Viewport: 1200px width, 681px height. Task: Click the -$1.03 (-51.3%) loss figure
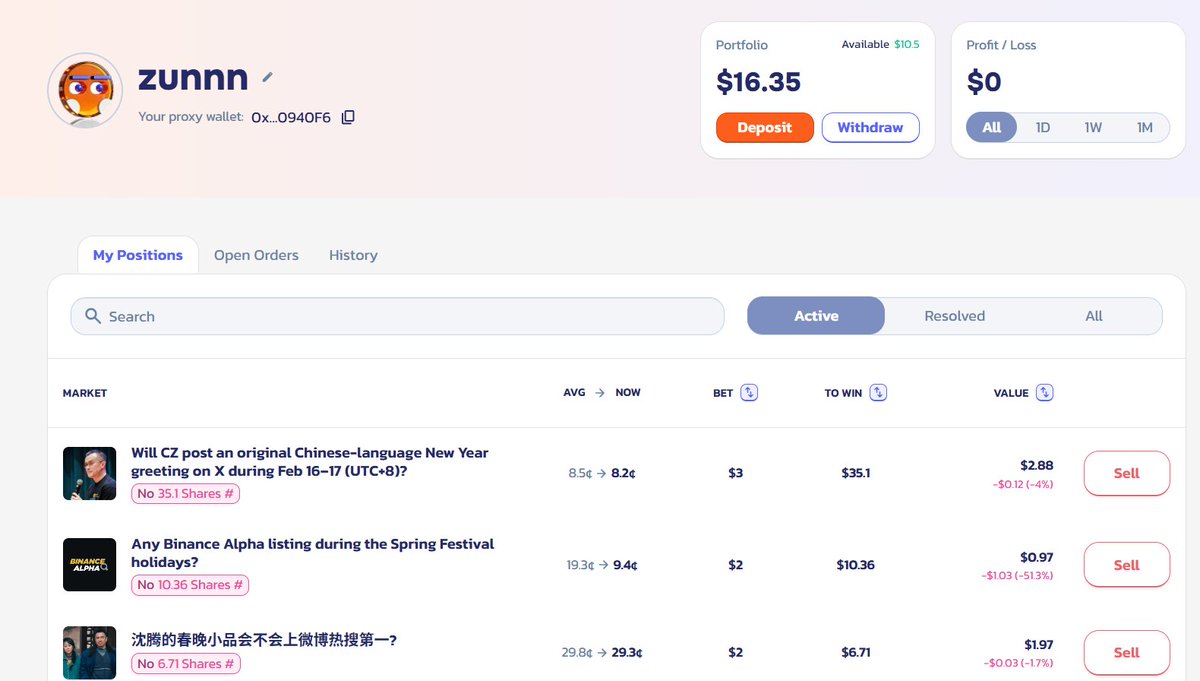click(x=1017, y=576)
